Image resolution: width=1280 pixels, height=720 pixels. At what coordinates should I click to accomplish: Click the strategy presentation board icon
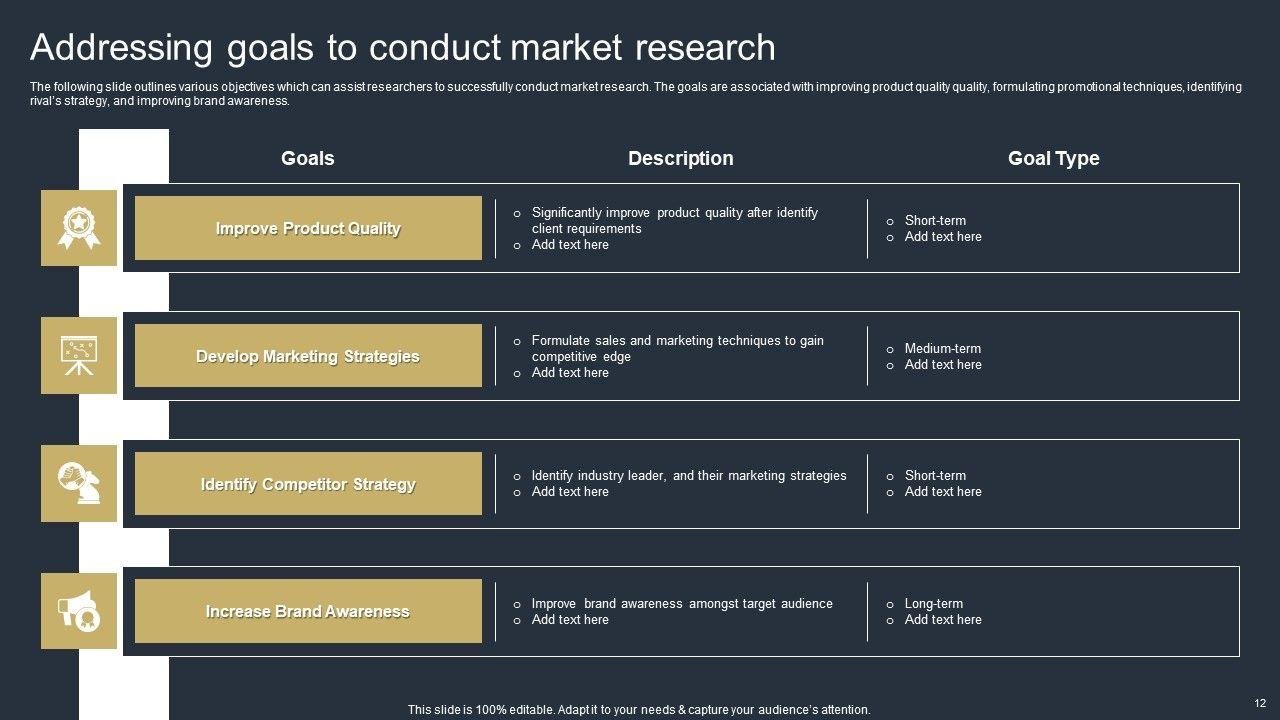click(x=78, y=355)
